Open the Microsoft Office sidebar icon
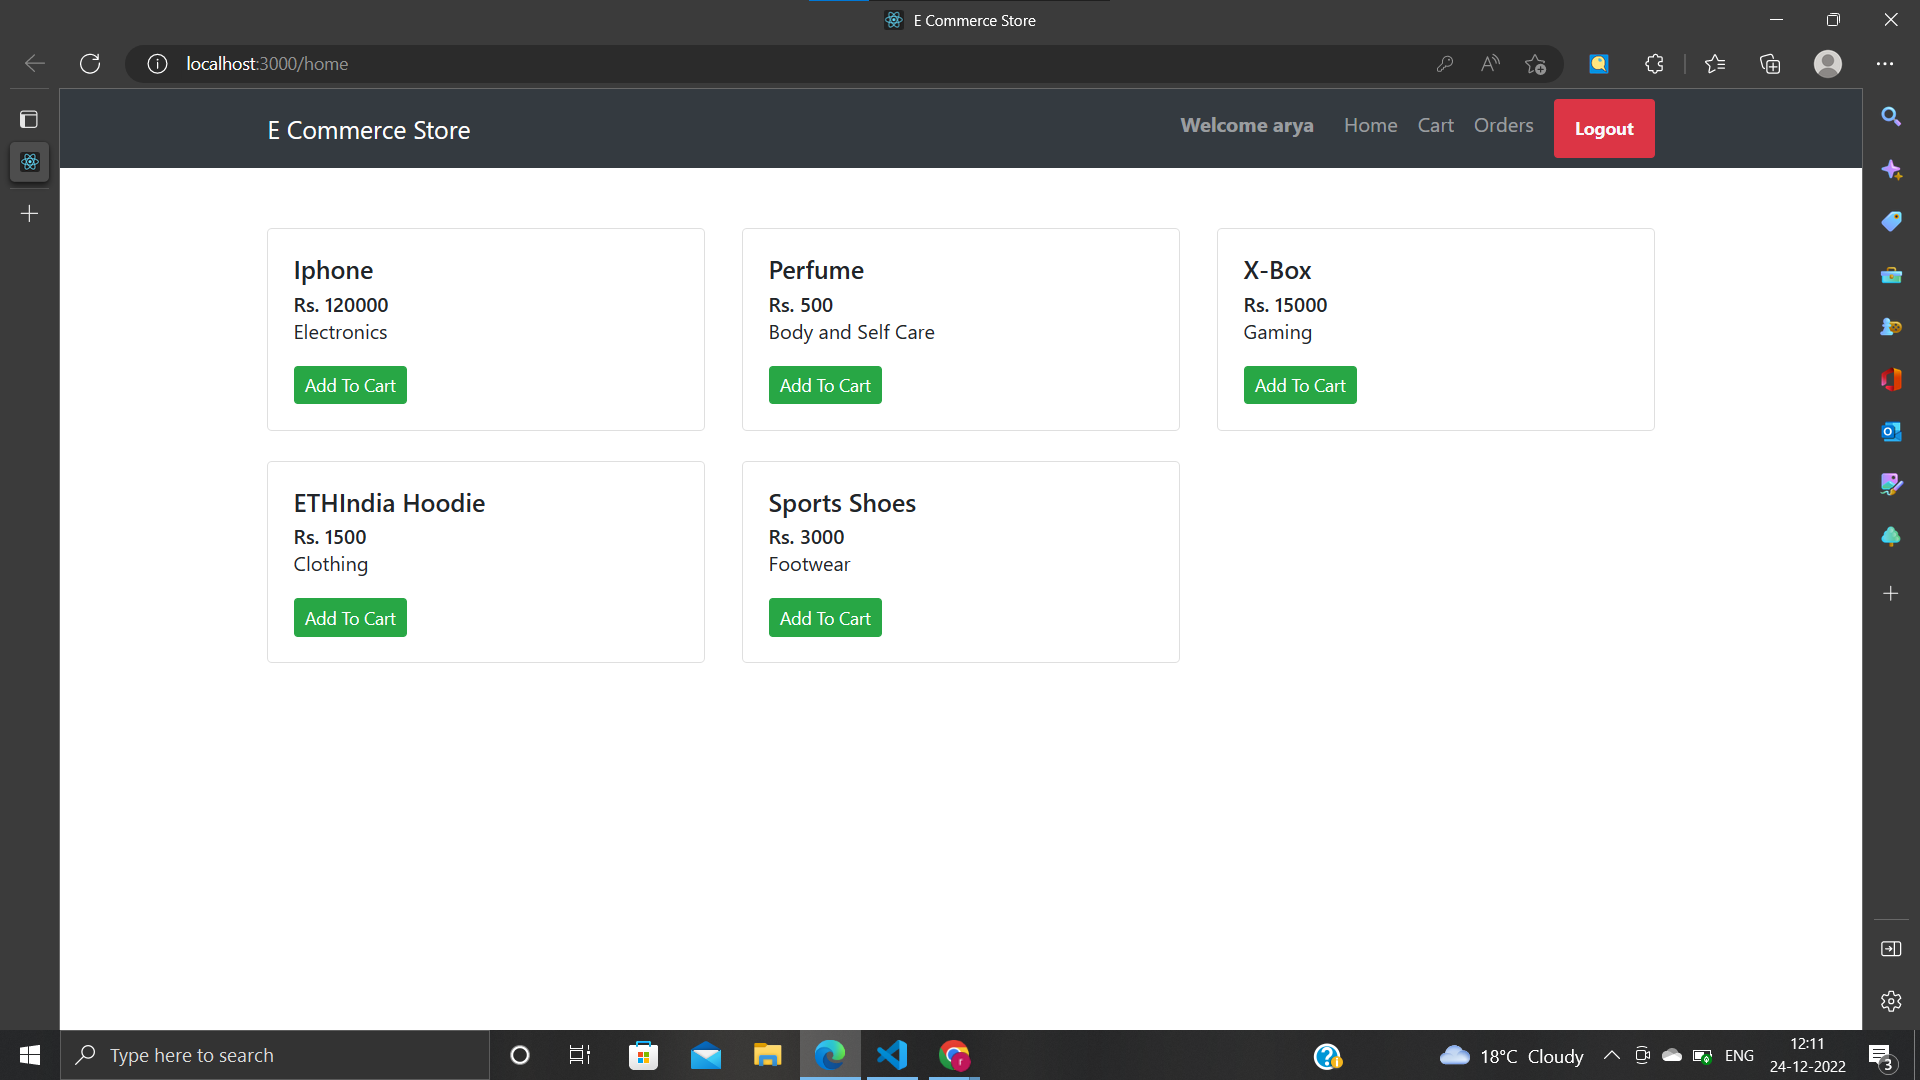The image size is (1920, 1080). tap(1890, 379)
